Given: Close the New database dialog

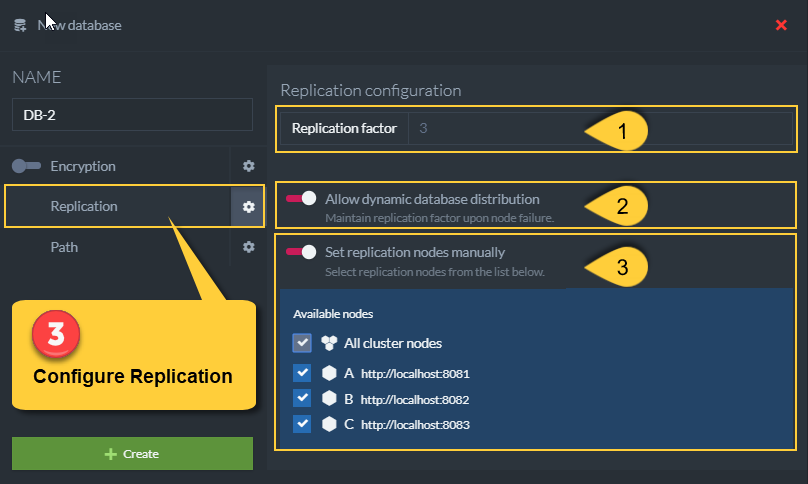Looking at the screenshot, I should pyautogui.click(x=781, y=25).
